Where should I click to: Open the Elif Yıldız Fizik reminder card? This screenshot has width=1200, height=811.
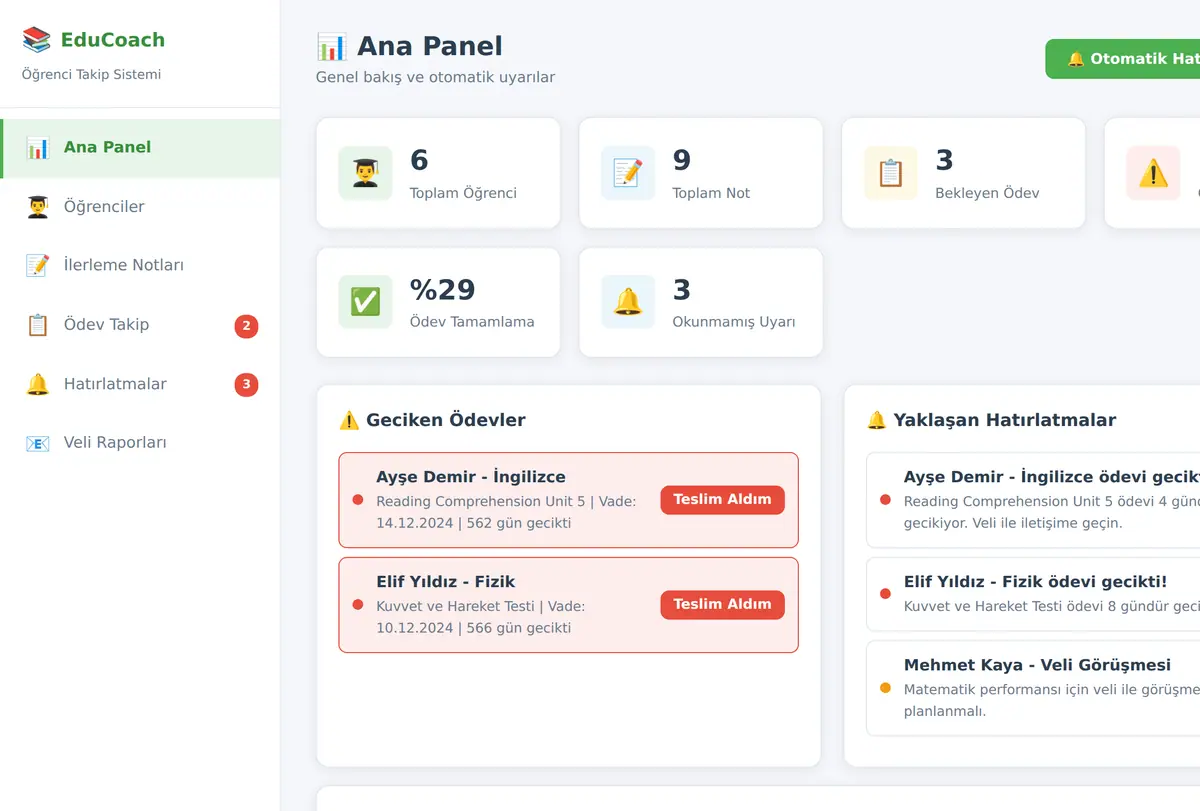point(1033,594)
